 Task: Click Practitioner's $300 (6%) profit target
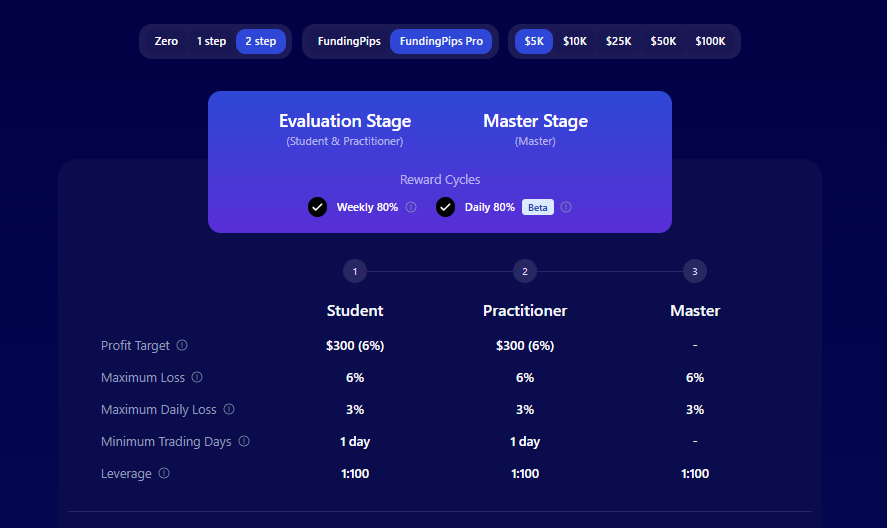(525, 346)
